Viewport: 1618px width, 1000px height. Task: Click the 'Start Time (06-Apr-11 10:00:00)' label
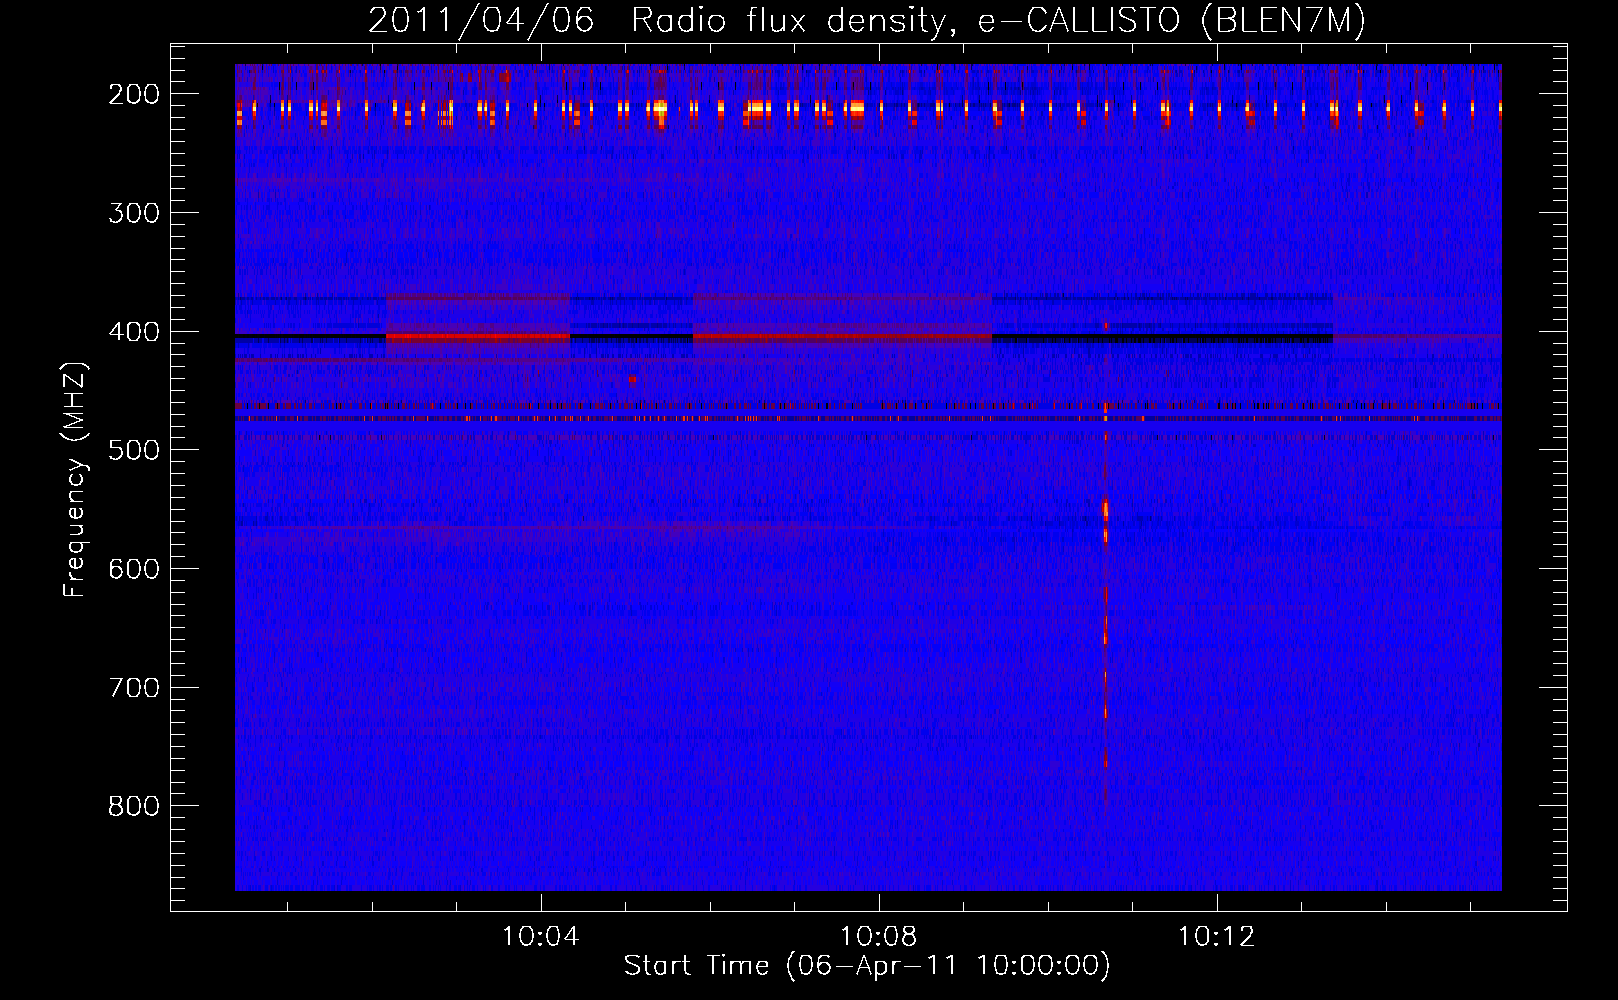pos(867,966)
